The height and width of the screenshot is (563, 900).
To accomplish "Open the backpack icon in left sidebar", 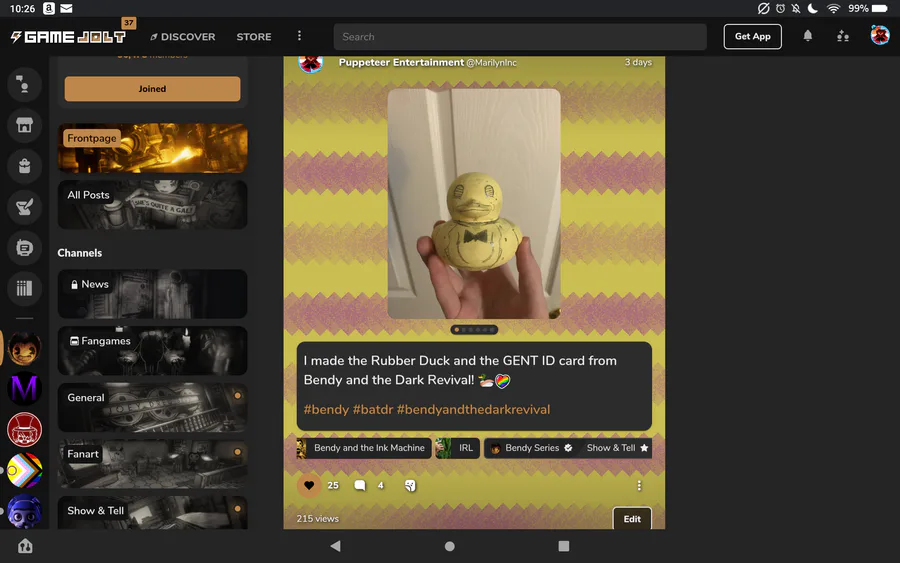I will coord(24,166).
